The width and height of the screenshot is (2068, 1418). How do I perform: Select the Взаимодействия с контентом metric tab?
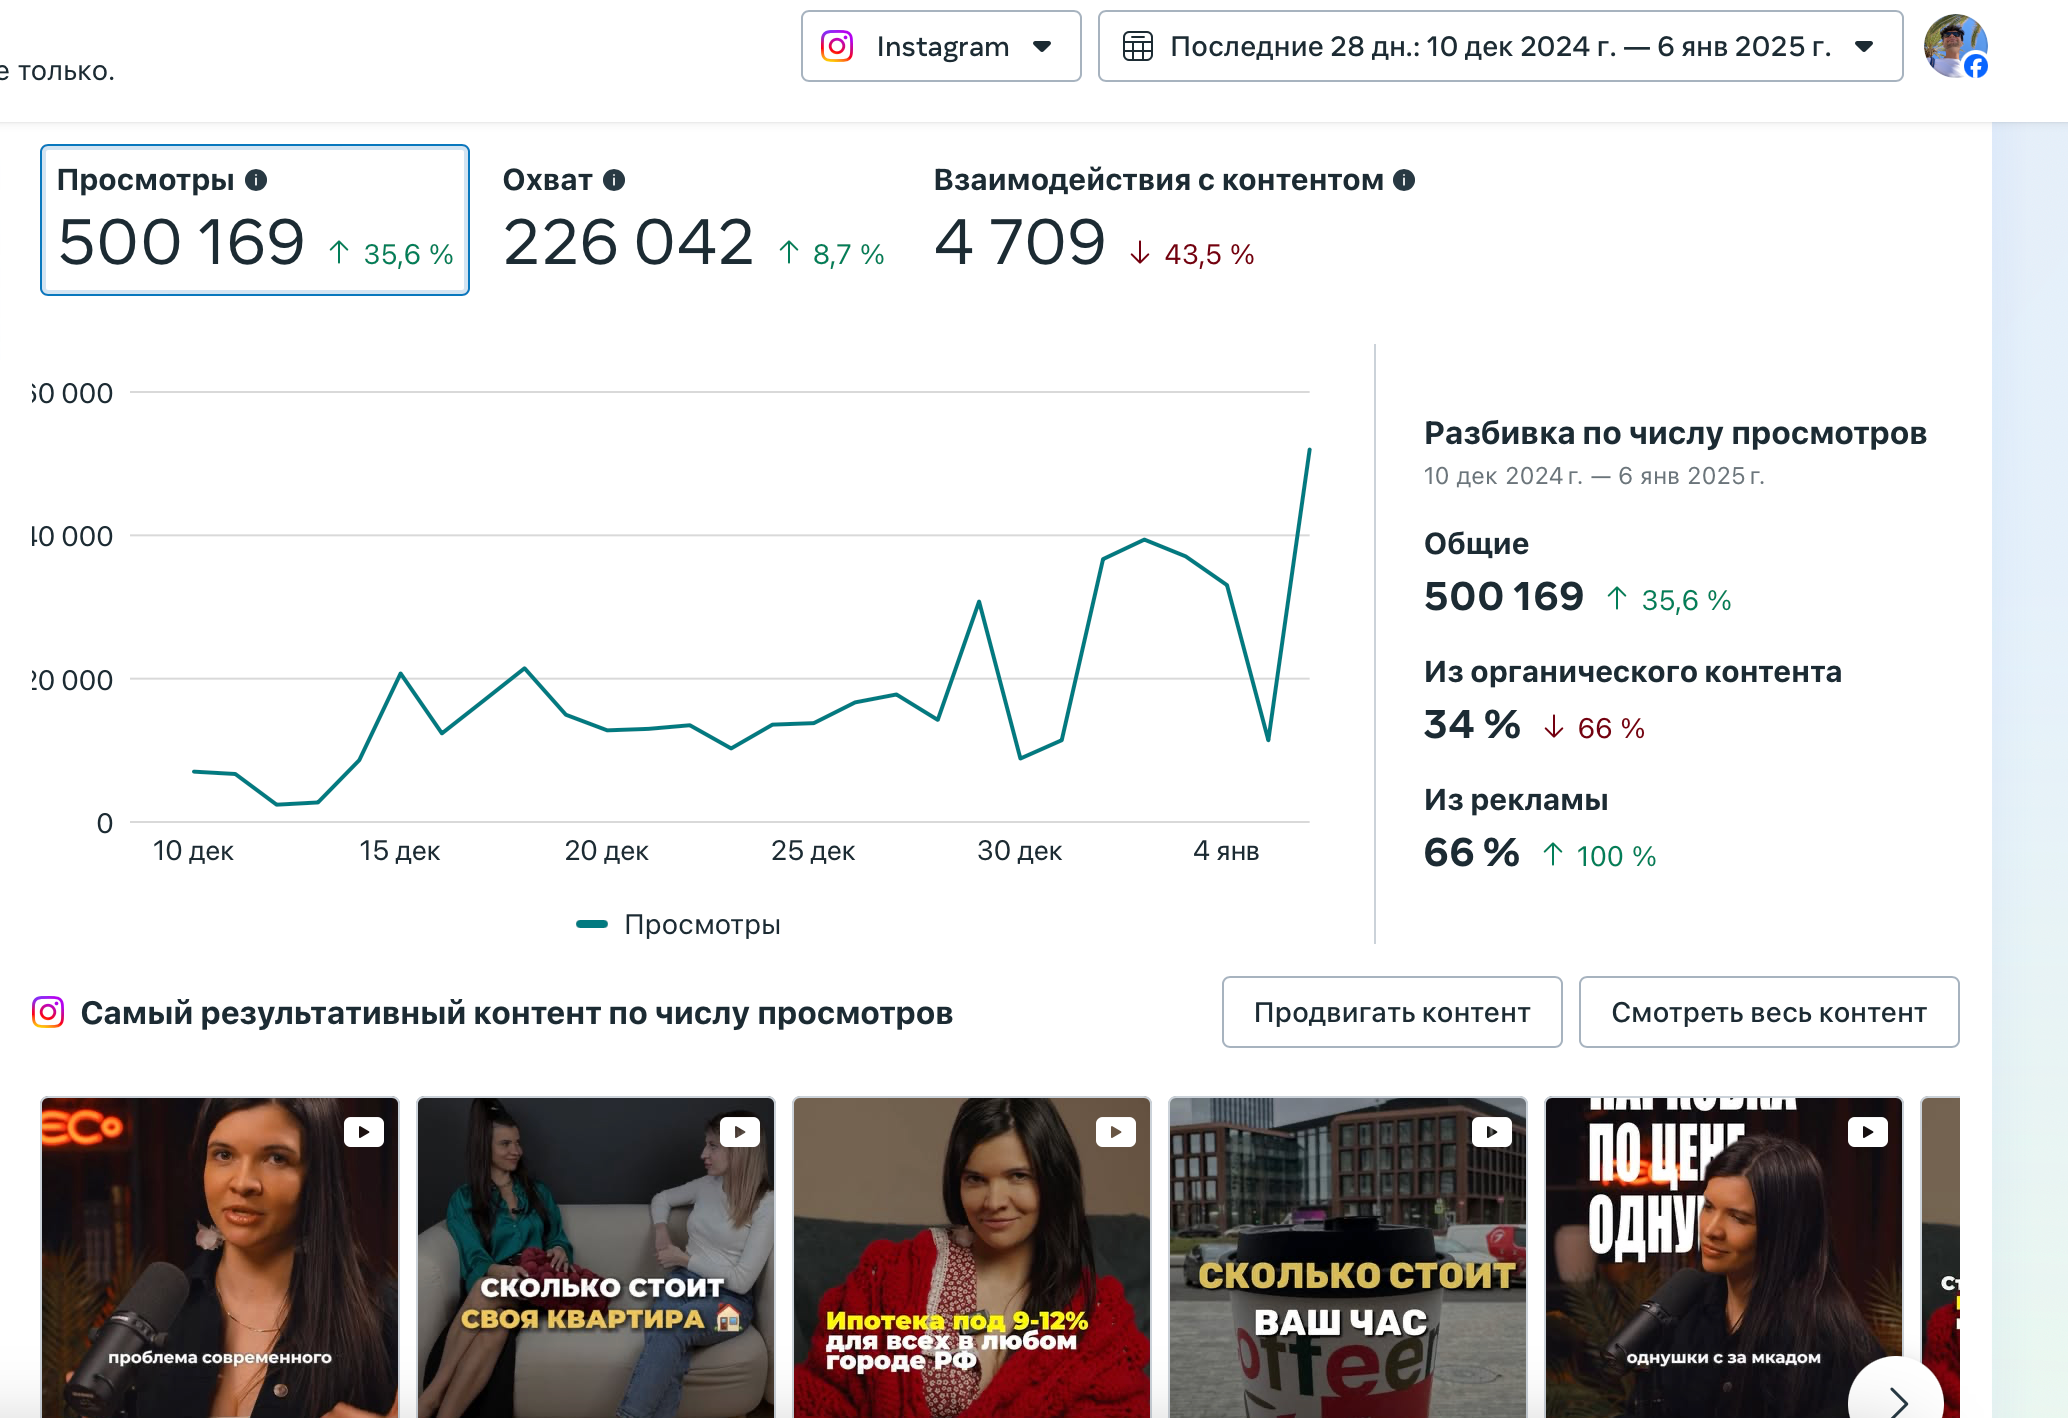click(x=1174, y=220)
